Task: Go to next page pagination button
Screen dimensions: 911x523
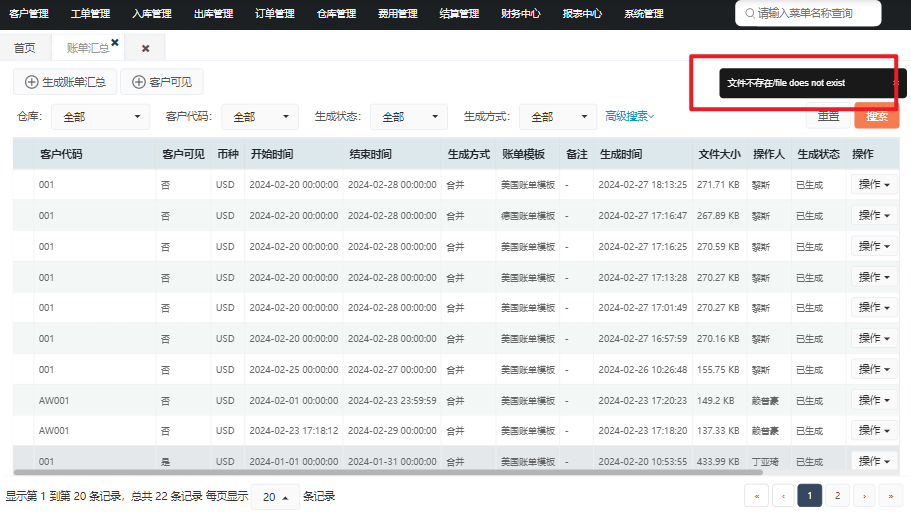Action: [x=864, y=496]
